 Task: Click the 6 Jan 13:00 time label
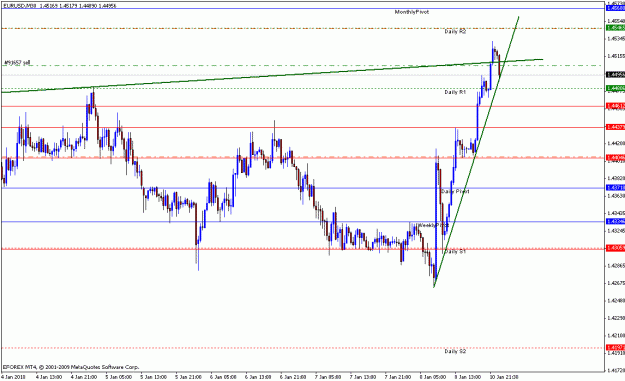point(258,377)
